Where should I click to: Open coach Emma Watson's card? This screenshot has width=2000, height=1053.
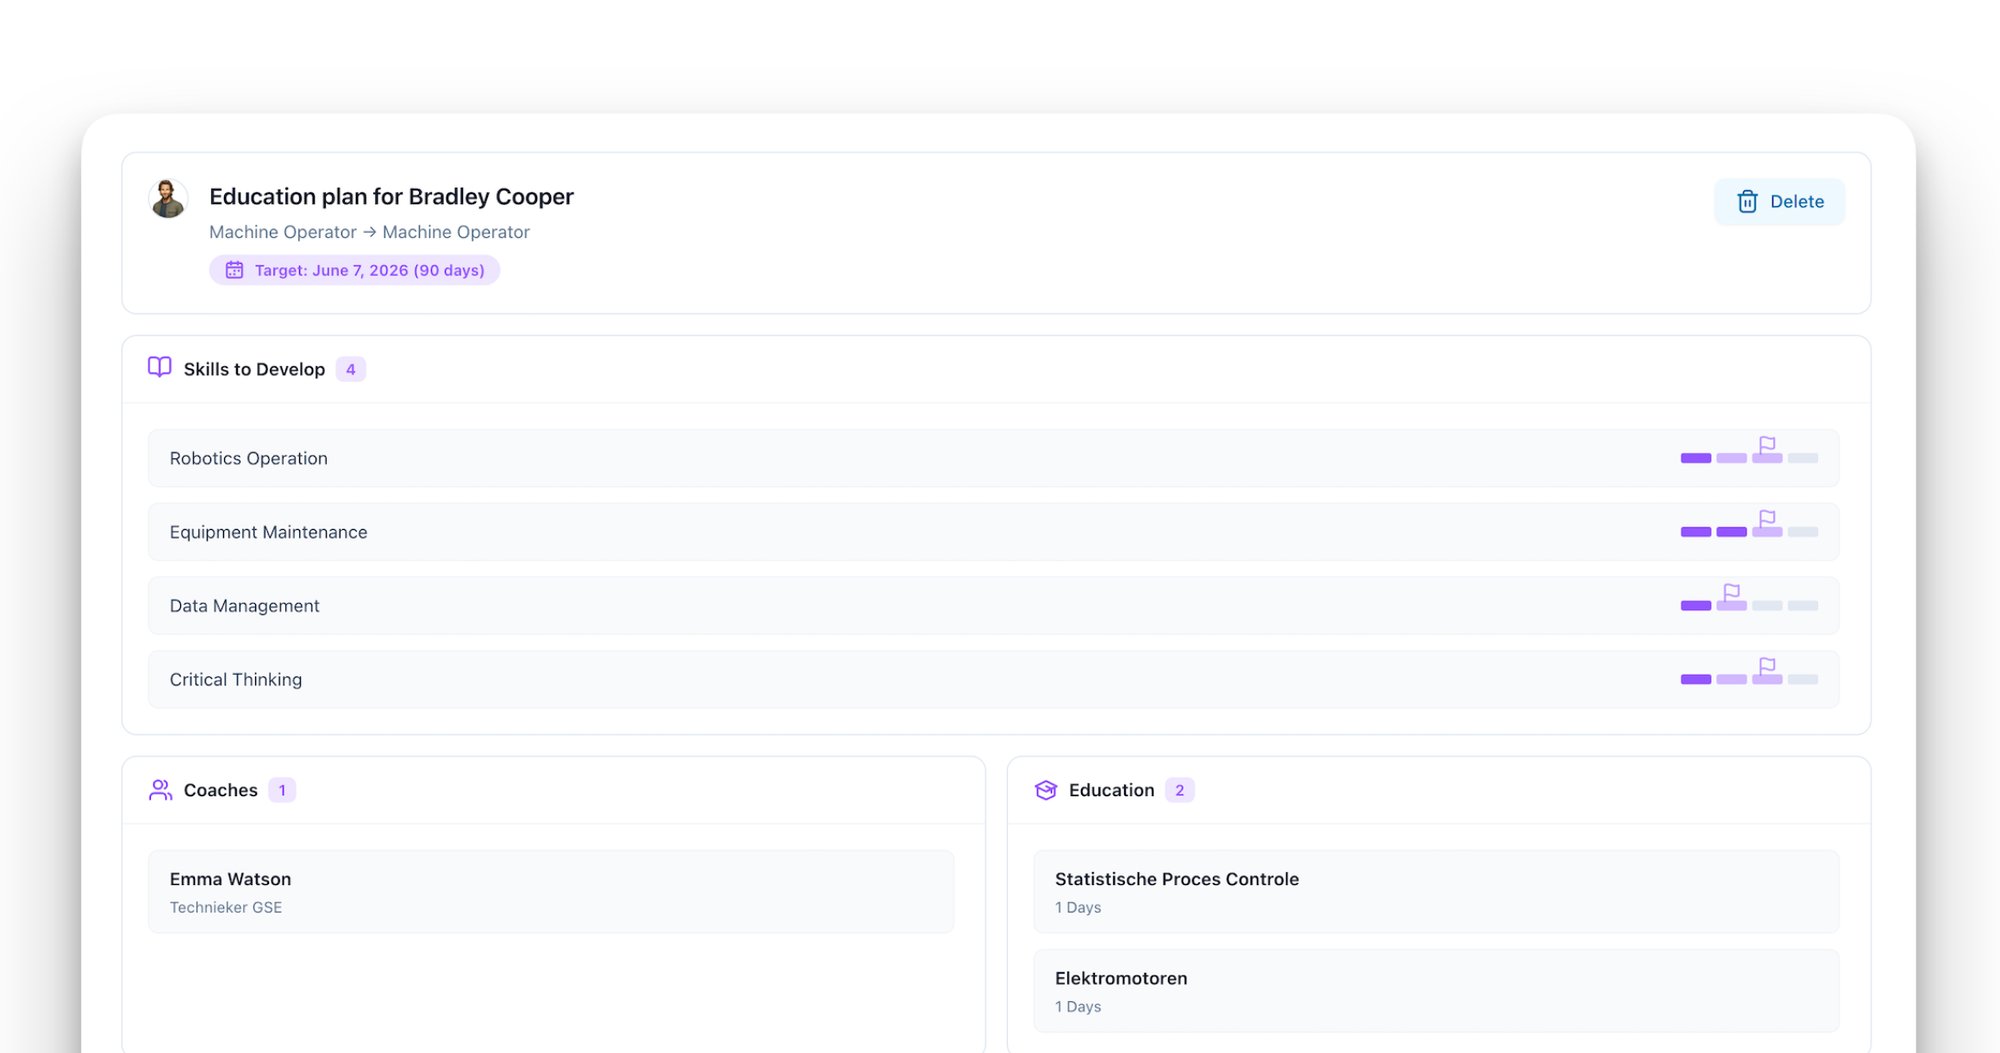point(550,891)
